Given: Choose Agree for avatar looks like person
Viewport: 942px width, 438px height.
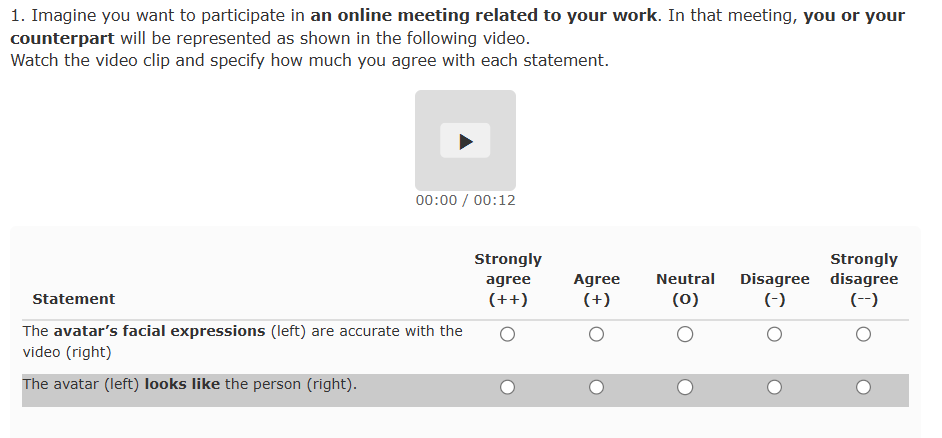Looking at the screenshot, I should tap(596, 387).
